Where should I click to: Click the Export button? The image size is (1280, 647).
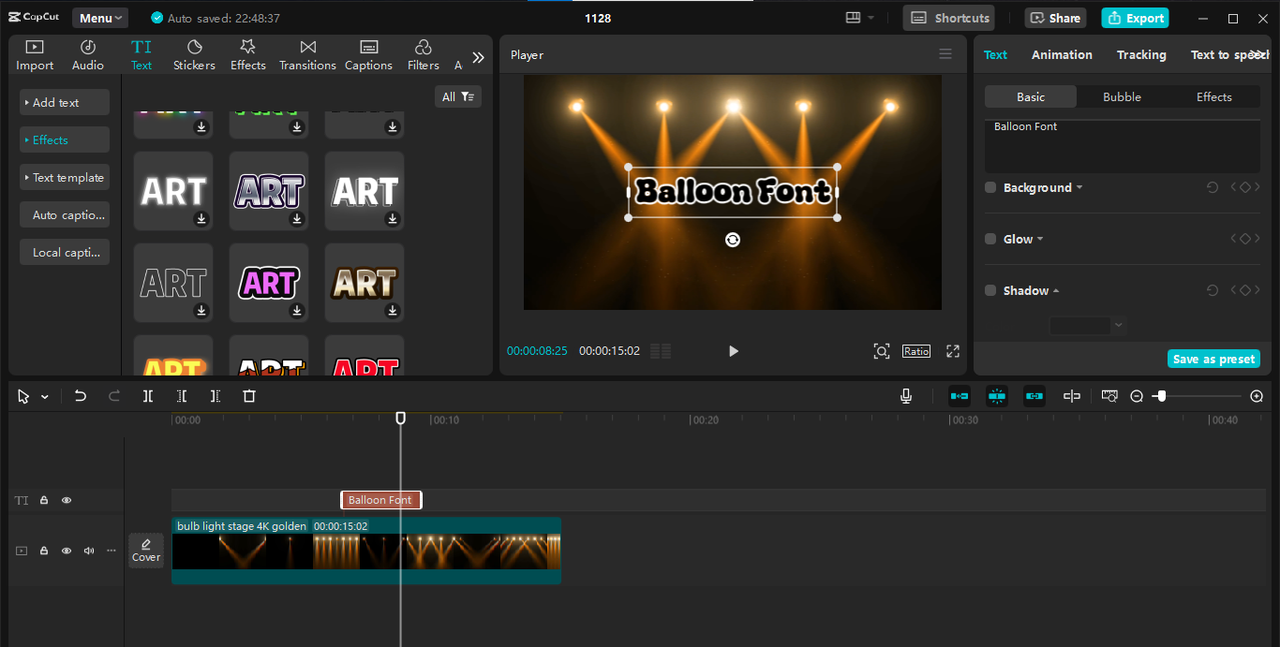(1135, 18)
